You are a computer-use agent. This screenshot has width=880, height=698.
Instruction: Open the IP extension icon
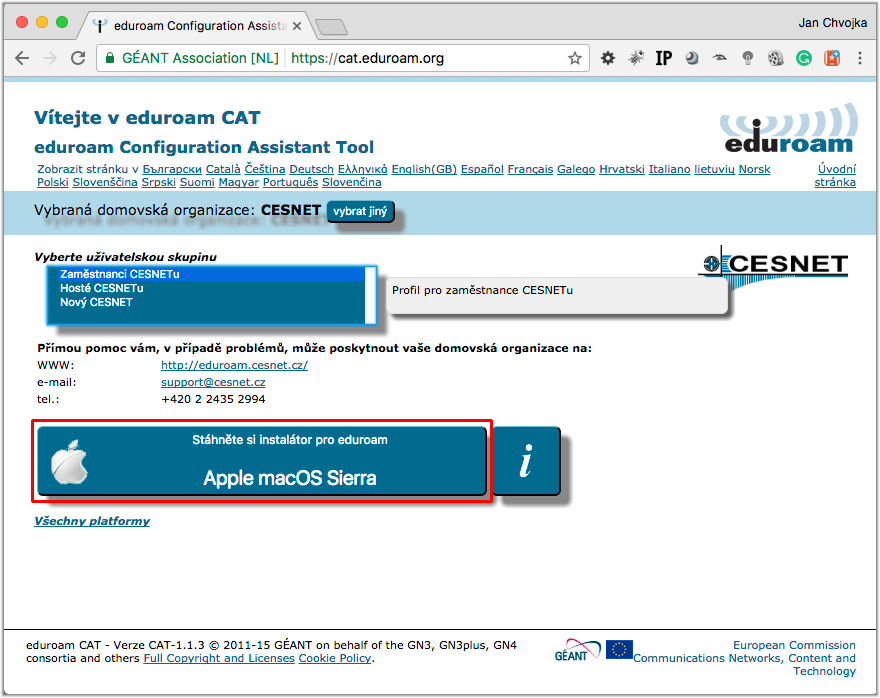click(x=664, y=58)
